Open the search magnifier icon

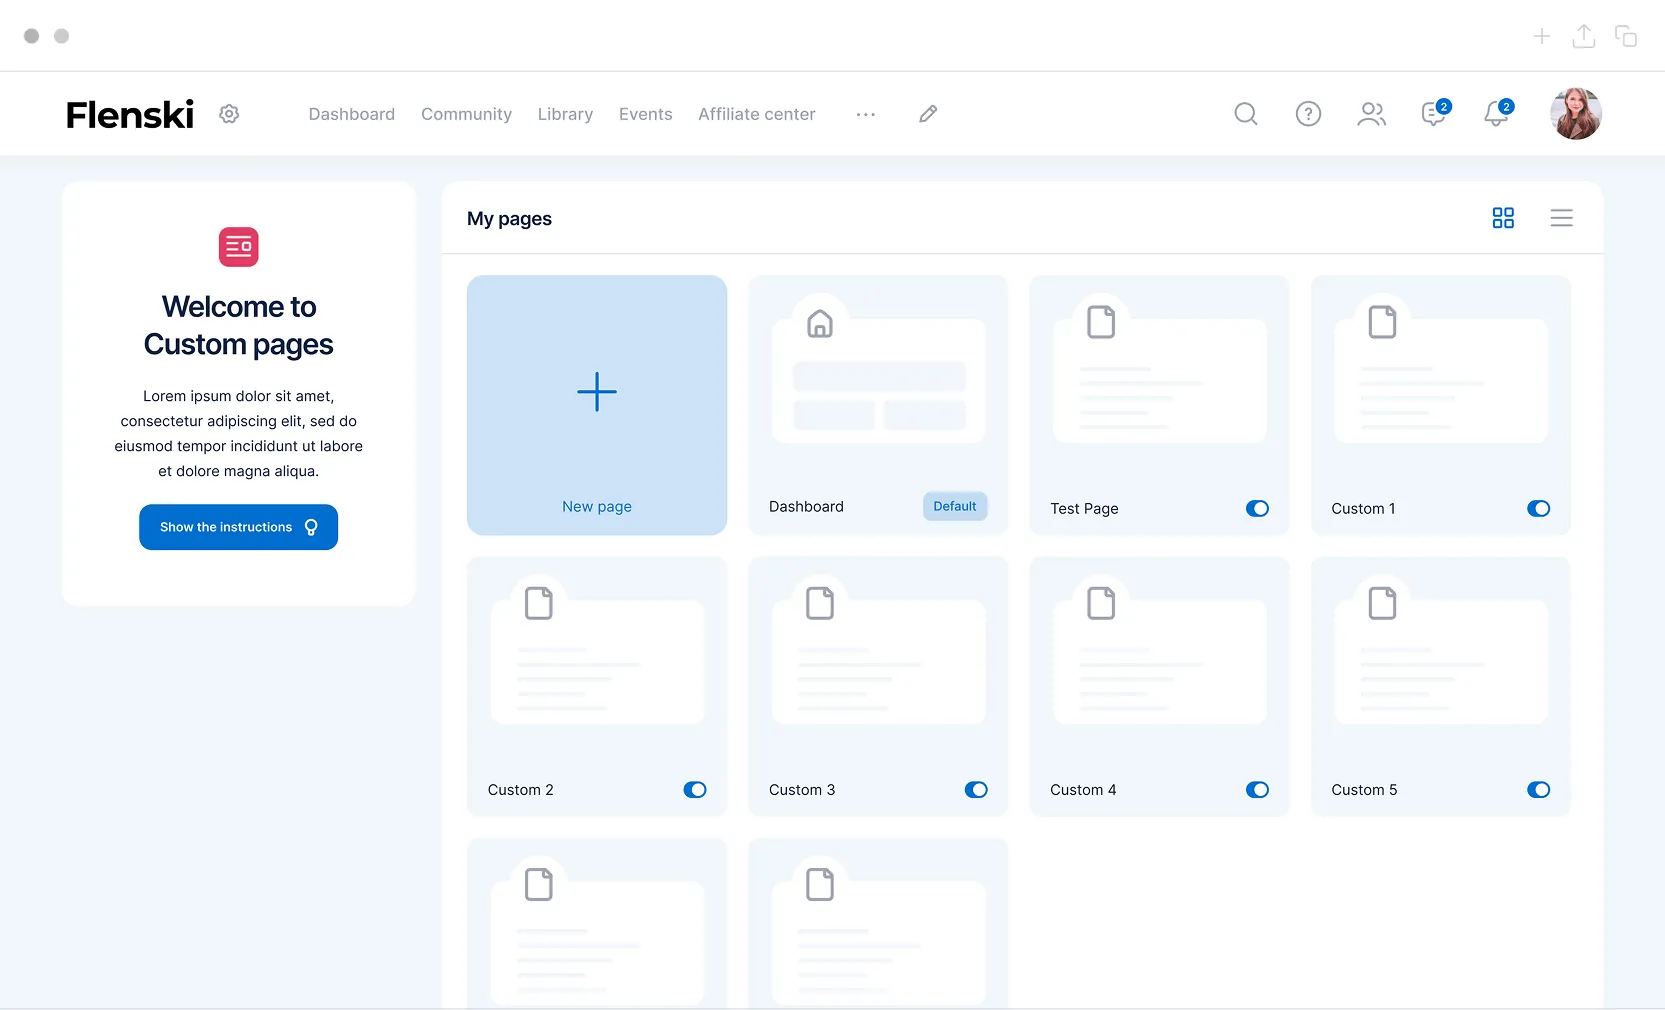point(1245,114)
